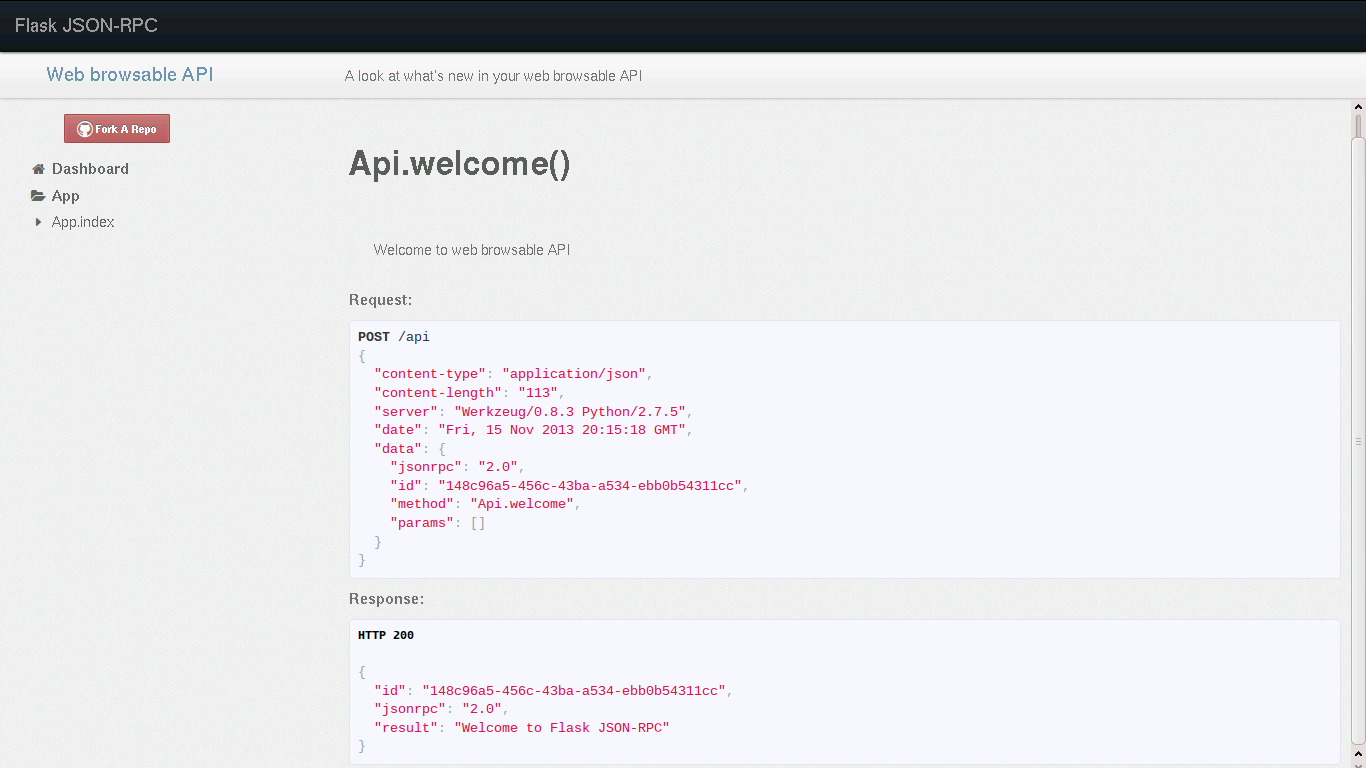Image resolution: width=1366 pixels, height=768 pixels.
Task: Collapse the App section label
Action: [65, 196]
